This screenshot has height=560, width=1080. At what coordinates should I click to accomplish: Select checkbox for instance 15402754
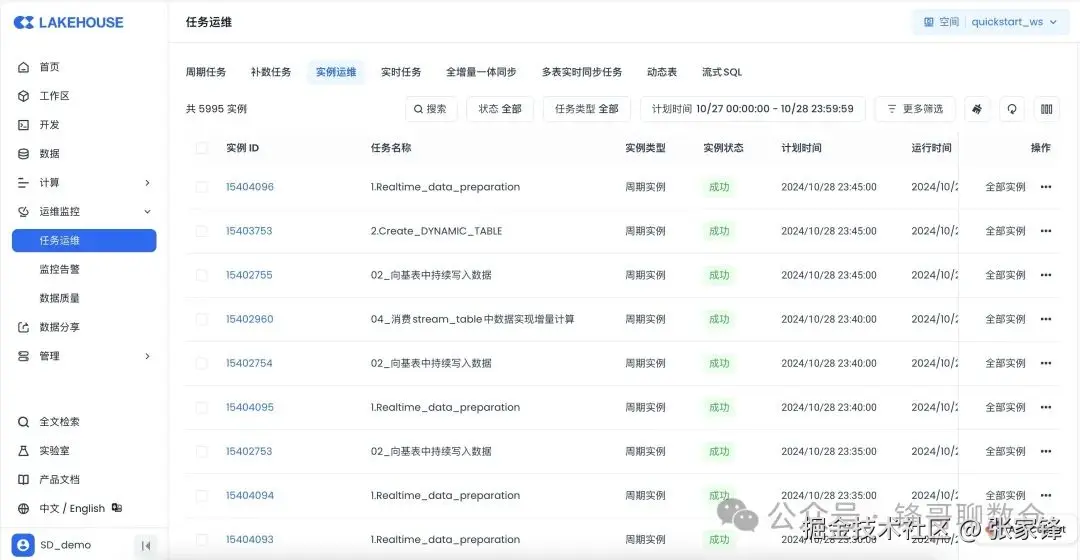[201, 363]
